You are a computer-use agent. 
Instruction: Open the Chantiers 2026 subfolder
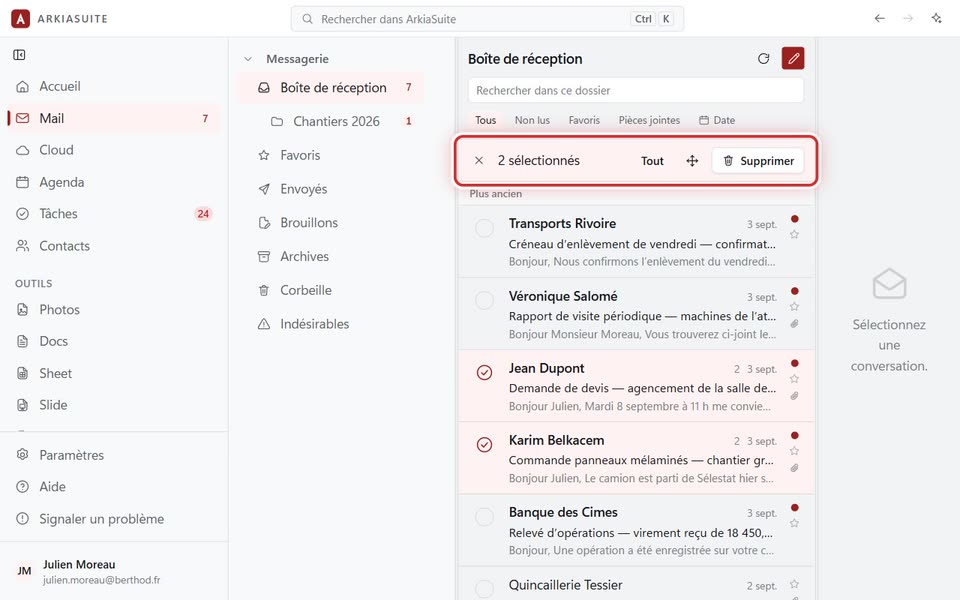point(336,121)
